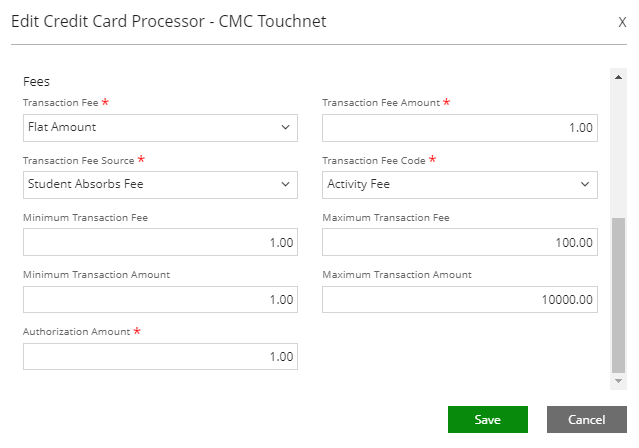Click the scrollbar up arrow
The height and width of the screenshot is (448, 639).
pyautogui.click(x=618, y=76)
